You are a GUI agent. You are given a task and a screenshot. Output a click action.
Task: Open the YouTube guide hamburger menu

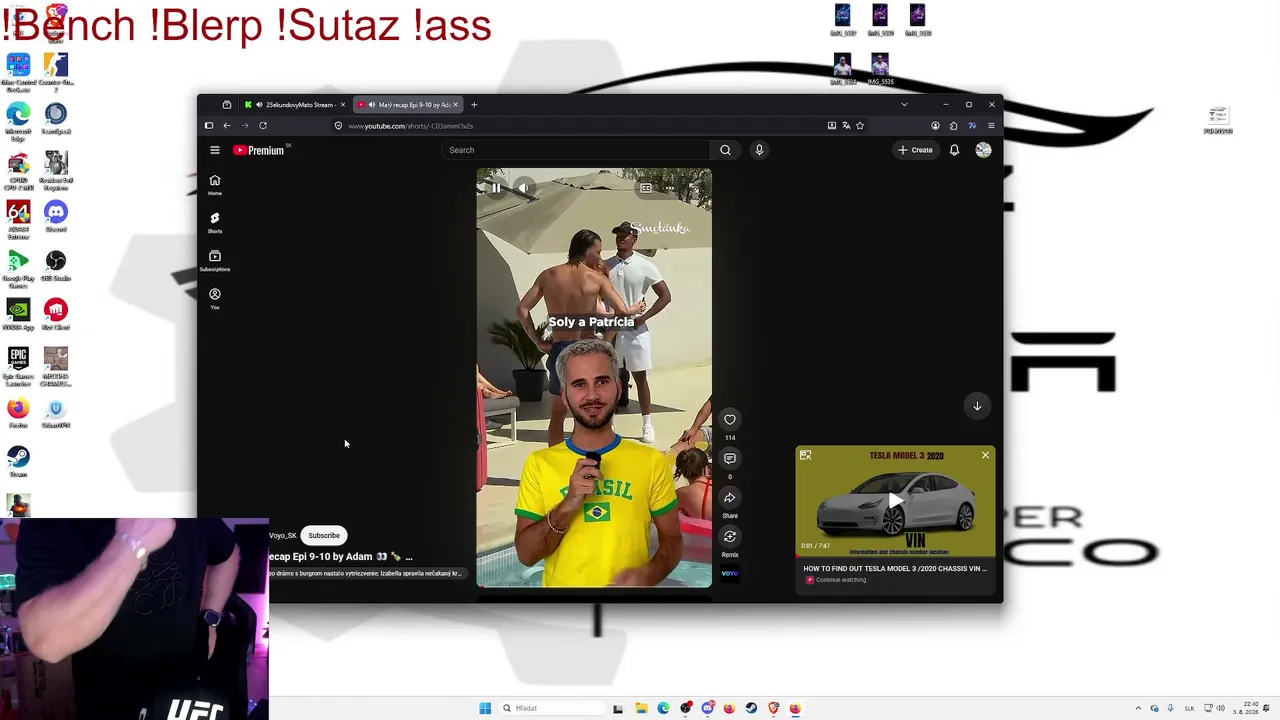tap(215, 150)
